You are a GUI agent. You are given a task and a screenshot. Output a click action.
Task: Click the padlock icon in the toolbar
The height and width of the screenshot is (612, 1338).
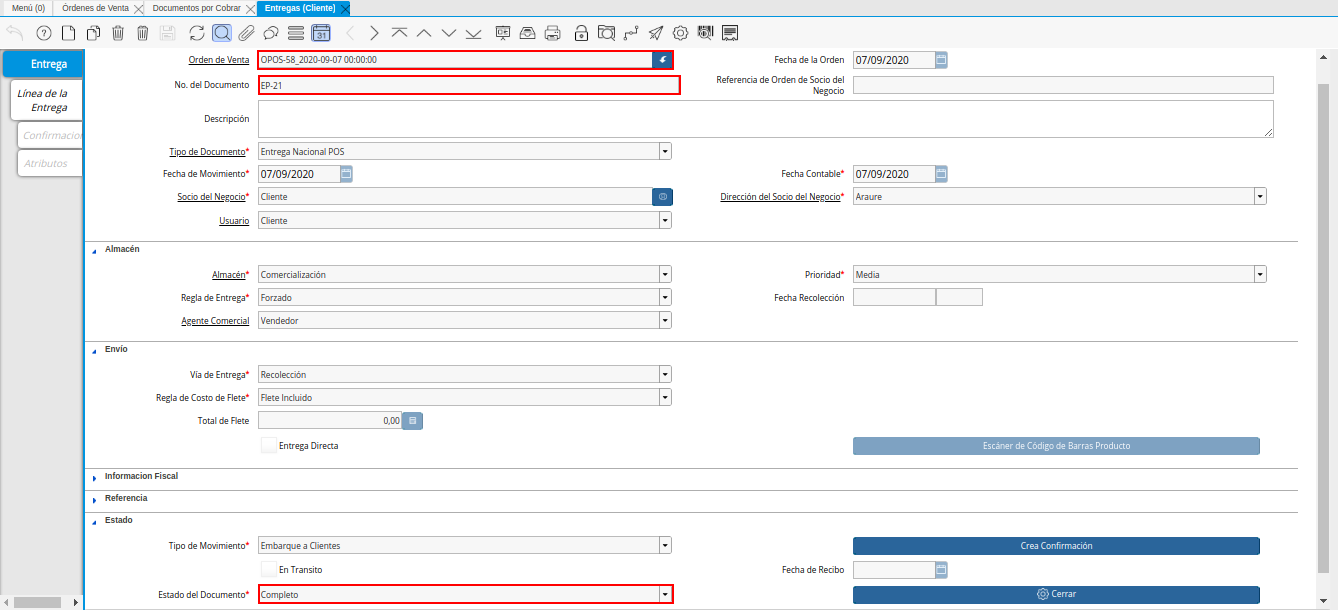click(581, 33)
